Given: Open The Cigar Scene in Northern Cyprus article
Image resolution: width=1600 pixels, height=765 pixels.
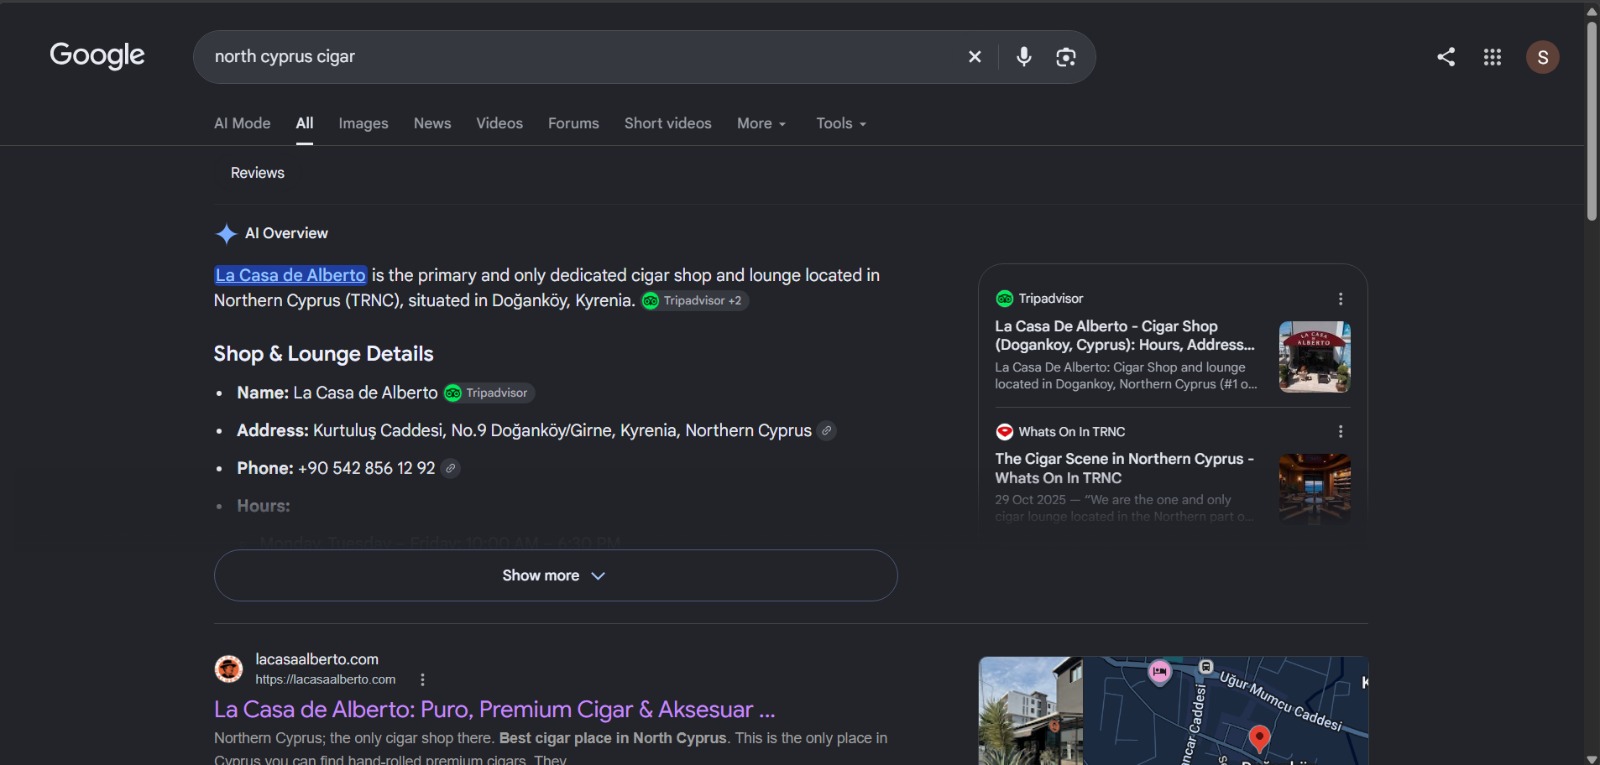Looking at the screenshot, I should (1124, 469).
